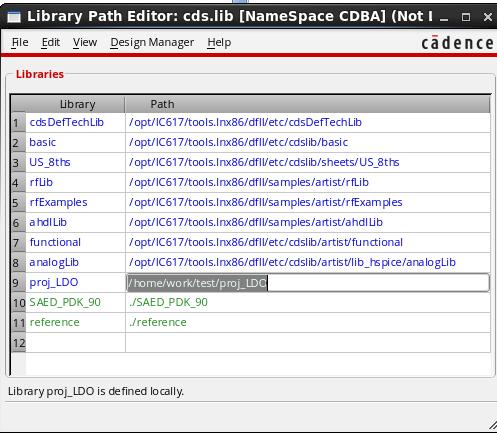Click the path ending in artist/rfLib
497x433 pixels.
308,183
